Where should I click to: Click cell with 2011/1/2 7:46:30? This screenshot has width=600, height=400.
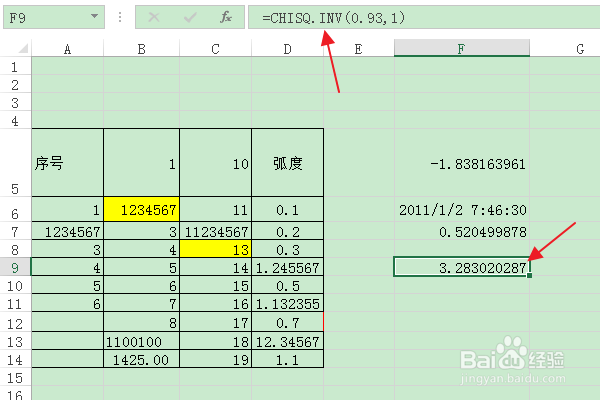462,209
